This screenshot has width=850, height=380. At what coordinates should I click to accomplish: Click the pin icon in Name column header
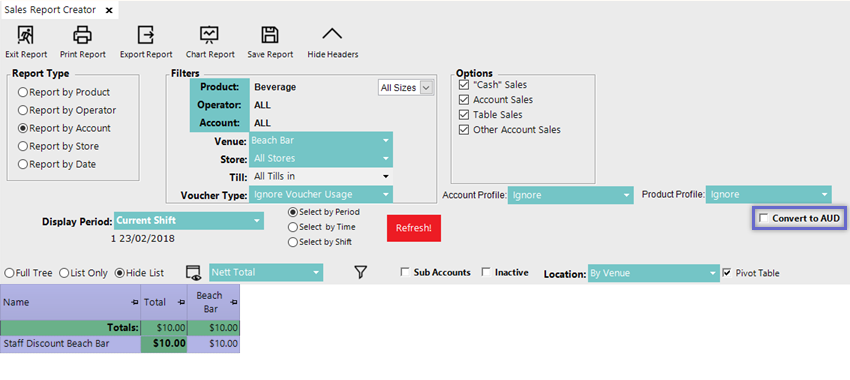tap(134, 302)
